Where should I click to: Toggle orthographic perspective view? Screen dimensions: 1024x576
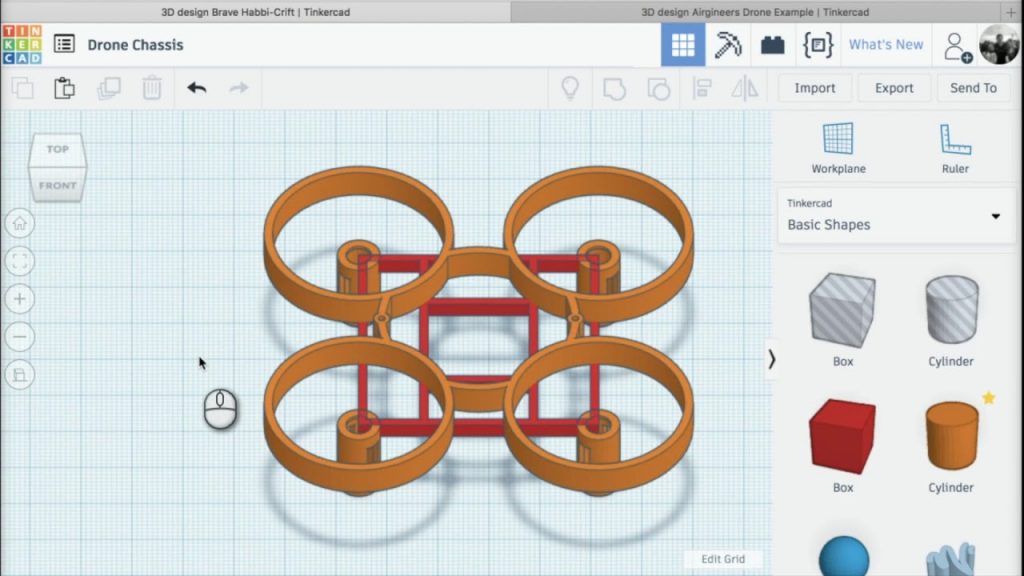pyautogui.click(x=20, y=375)
